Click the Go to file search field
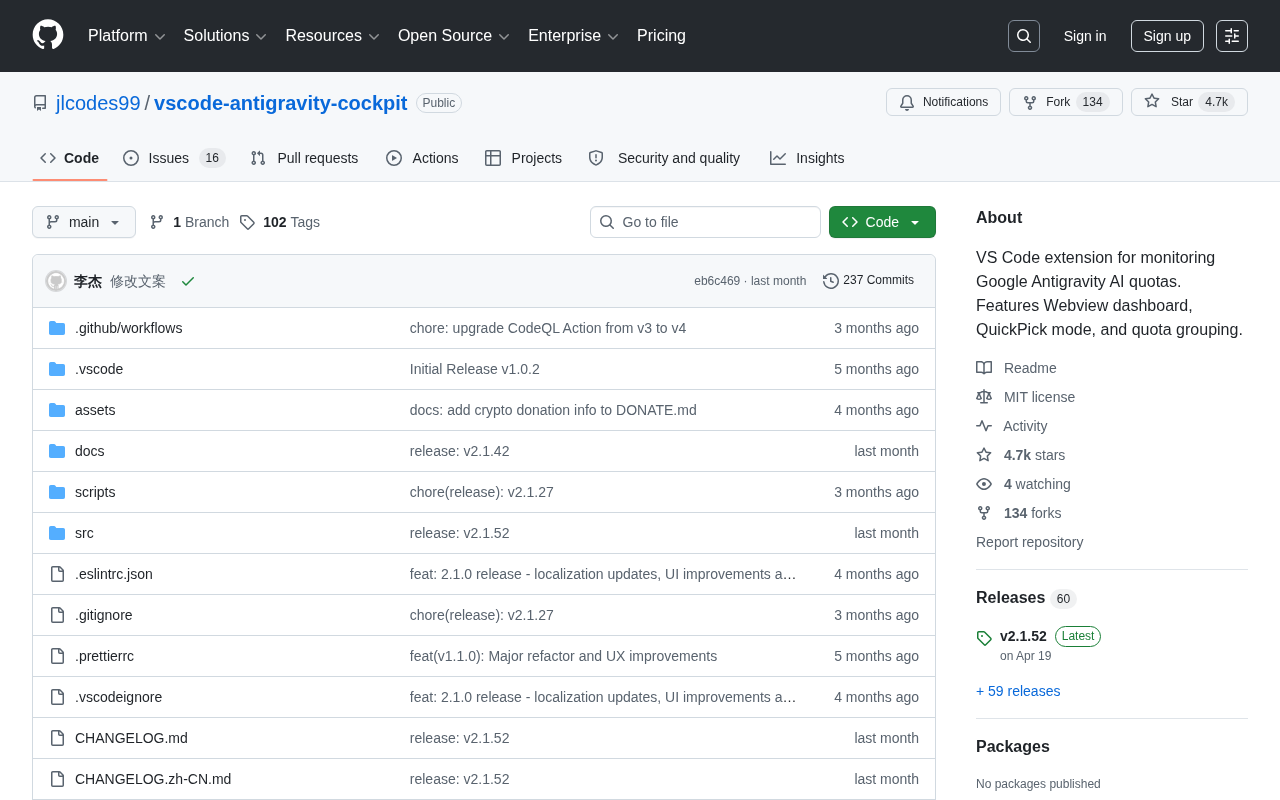Viewport: 1280px width, 800px height. pyautogui.click(x=705, y=222)
